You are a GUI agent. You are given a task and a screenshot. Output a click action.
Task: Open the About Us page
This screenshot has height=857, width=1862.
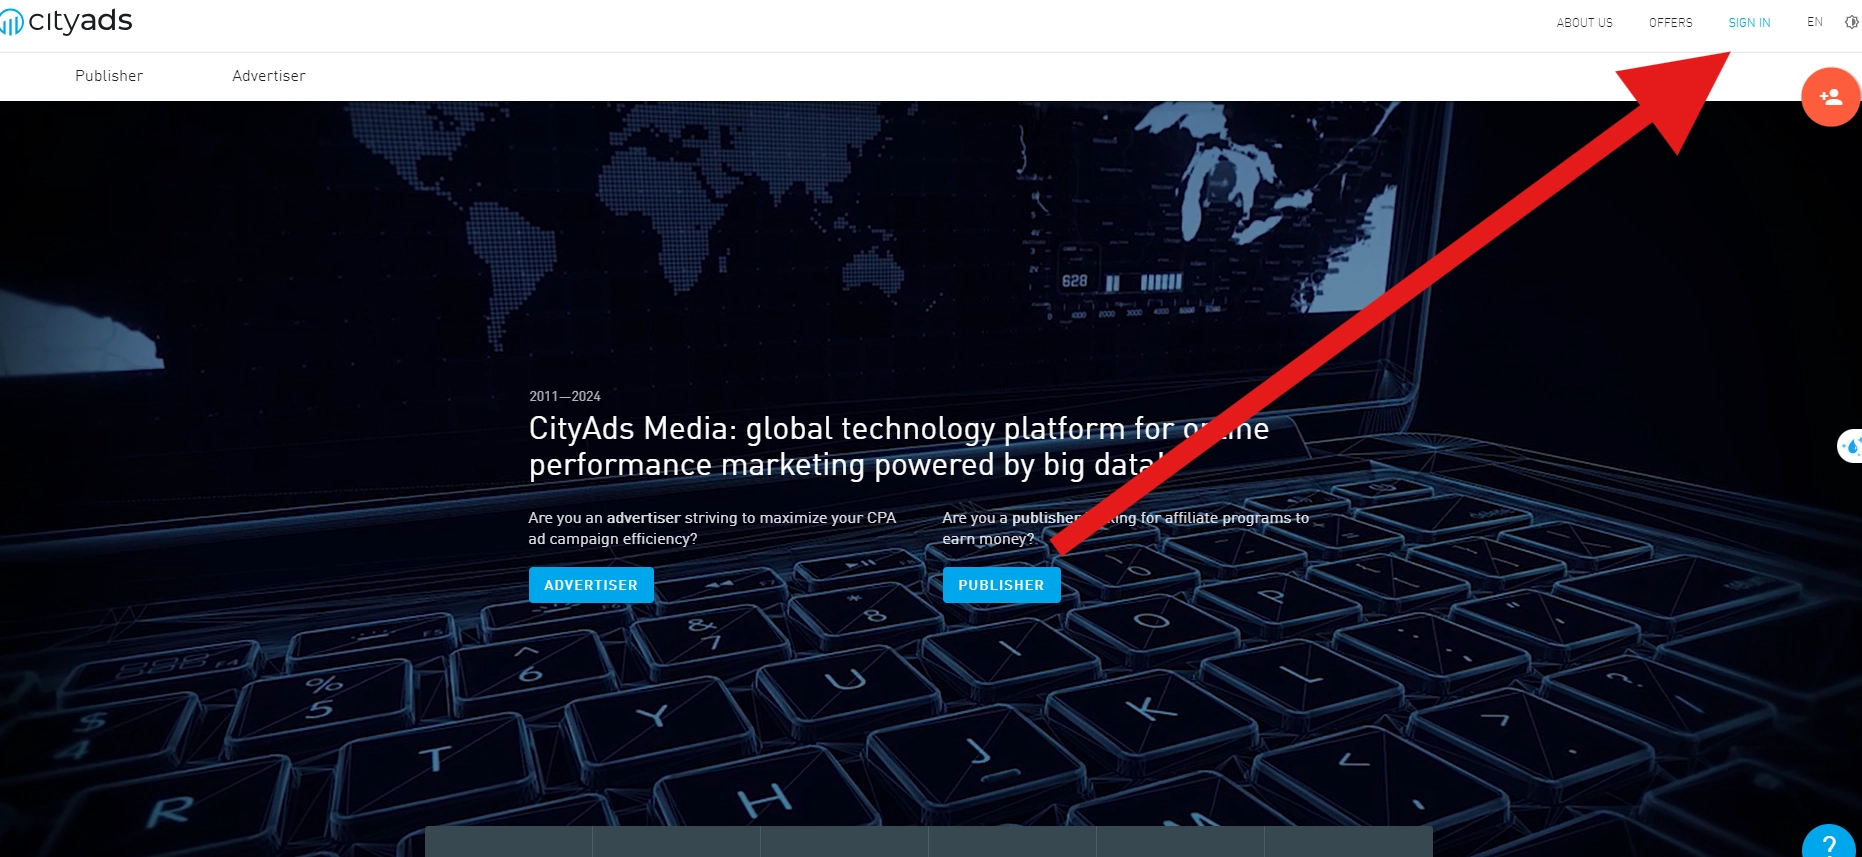(1584, 22)
